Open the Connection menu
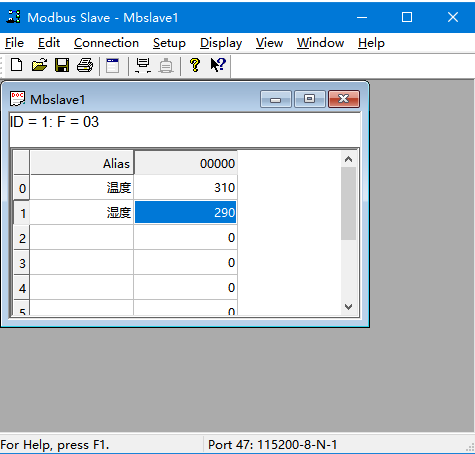Viewport: 475px width, 454px height. 106,43
